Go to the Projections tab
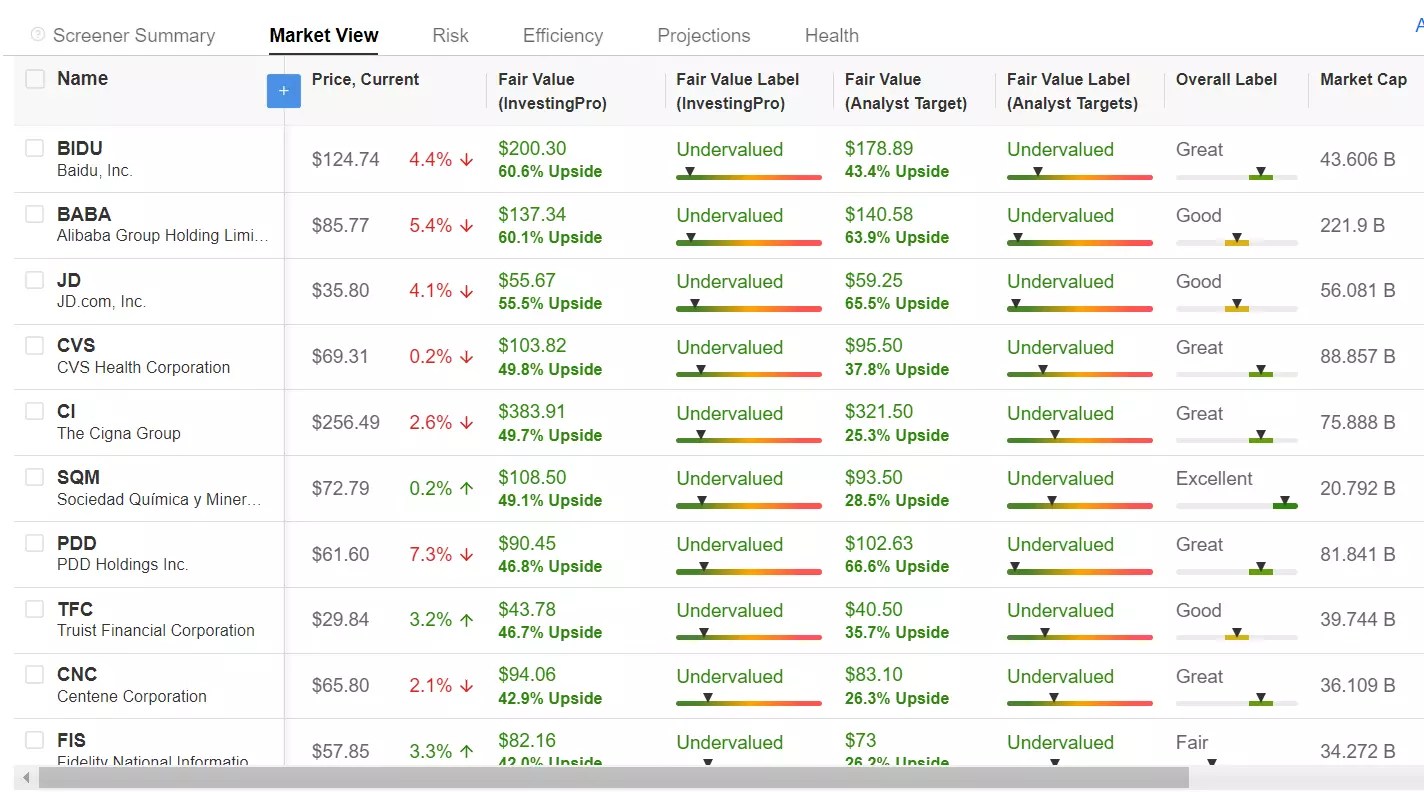This screenshot has width=1424, height=792. coord(703,35)
